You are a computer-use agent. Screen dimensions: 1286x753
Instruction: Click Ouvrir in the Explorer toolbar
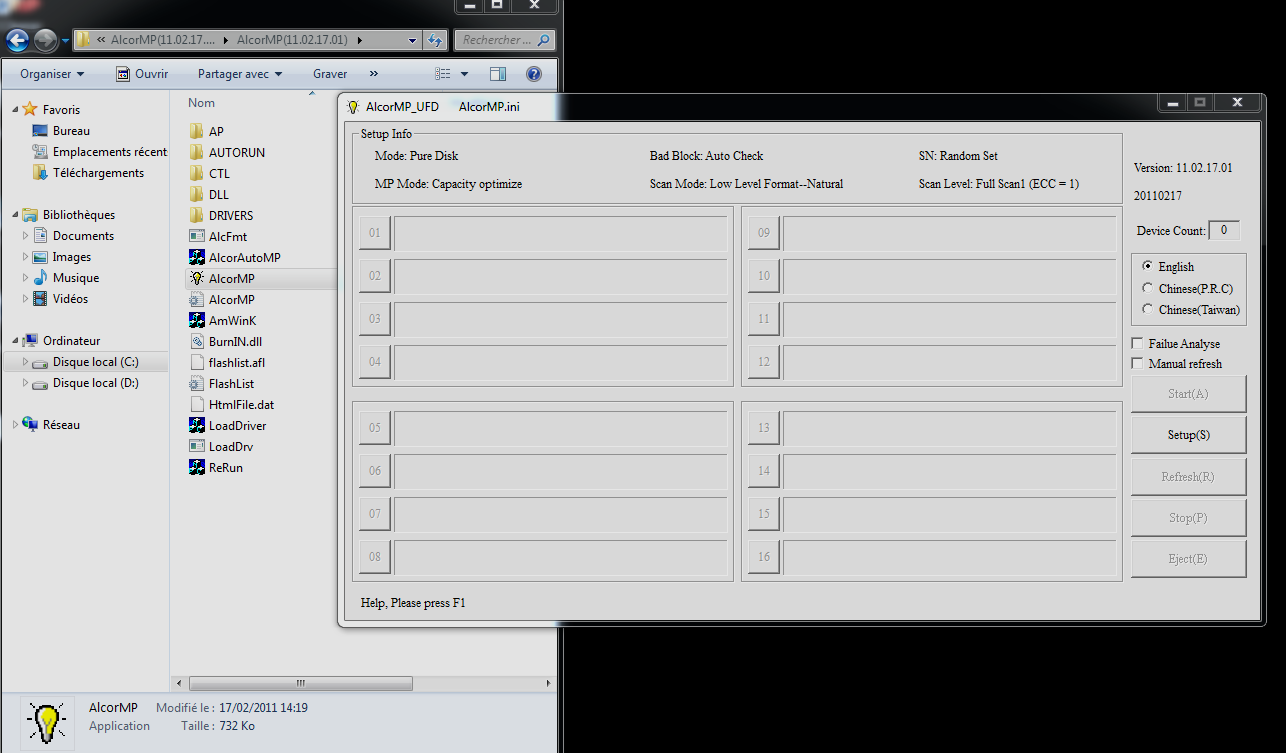coord(142,74)
